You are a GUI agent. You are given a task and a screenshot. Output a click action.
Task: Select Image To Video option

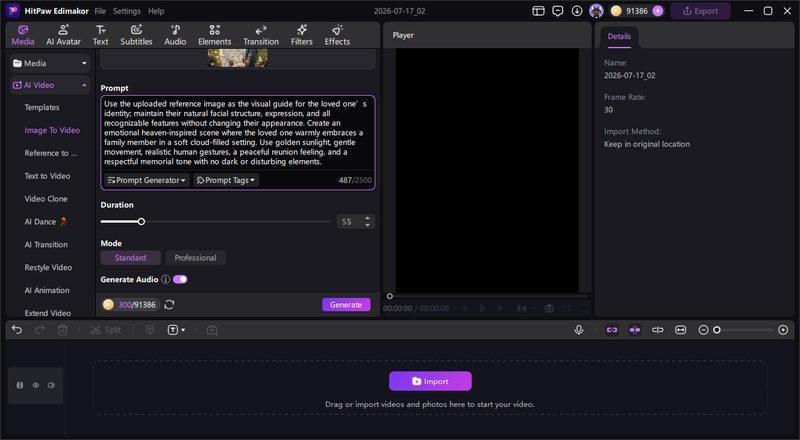click(52, 130)
